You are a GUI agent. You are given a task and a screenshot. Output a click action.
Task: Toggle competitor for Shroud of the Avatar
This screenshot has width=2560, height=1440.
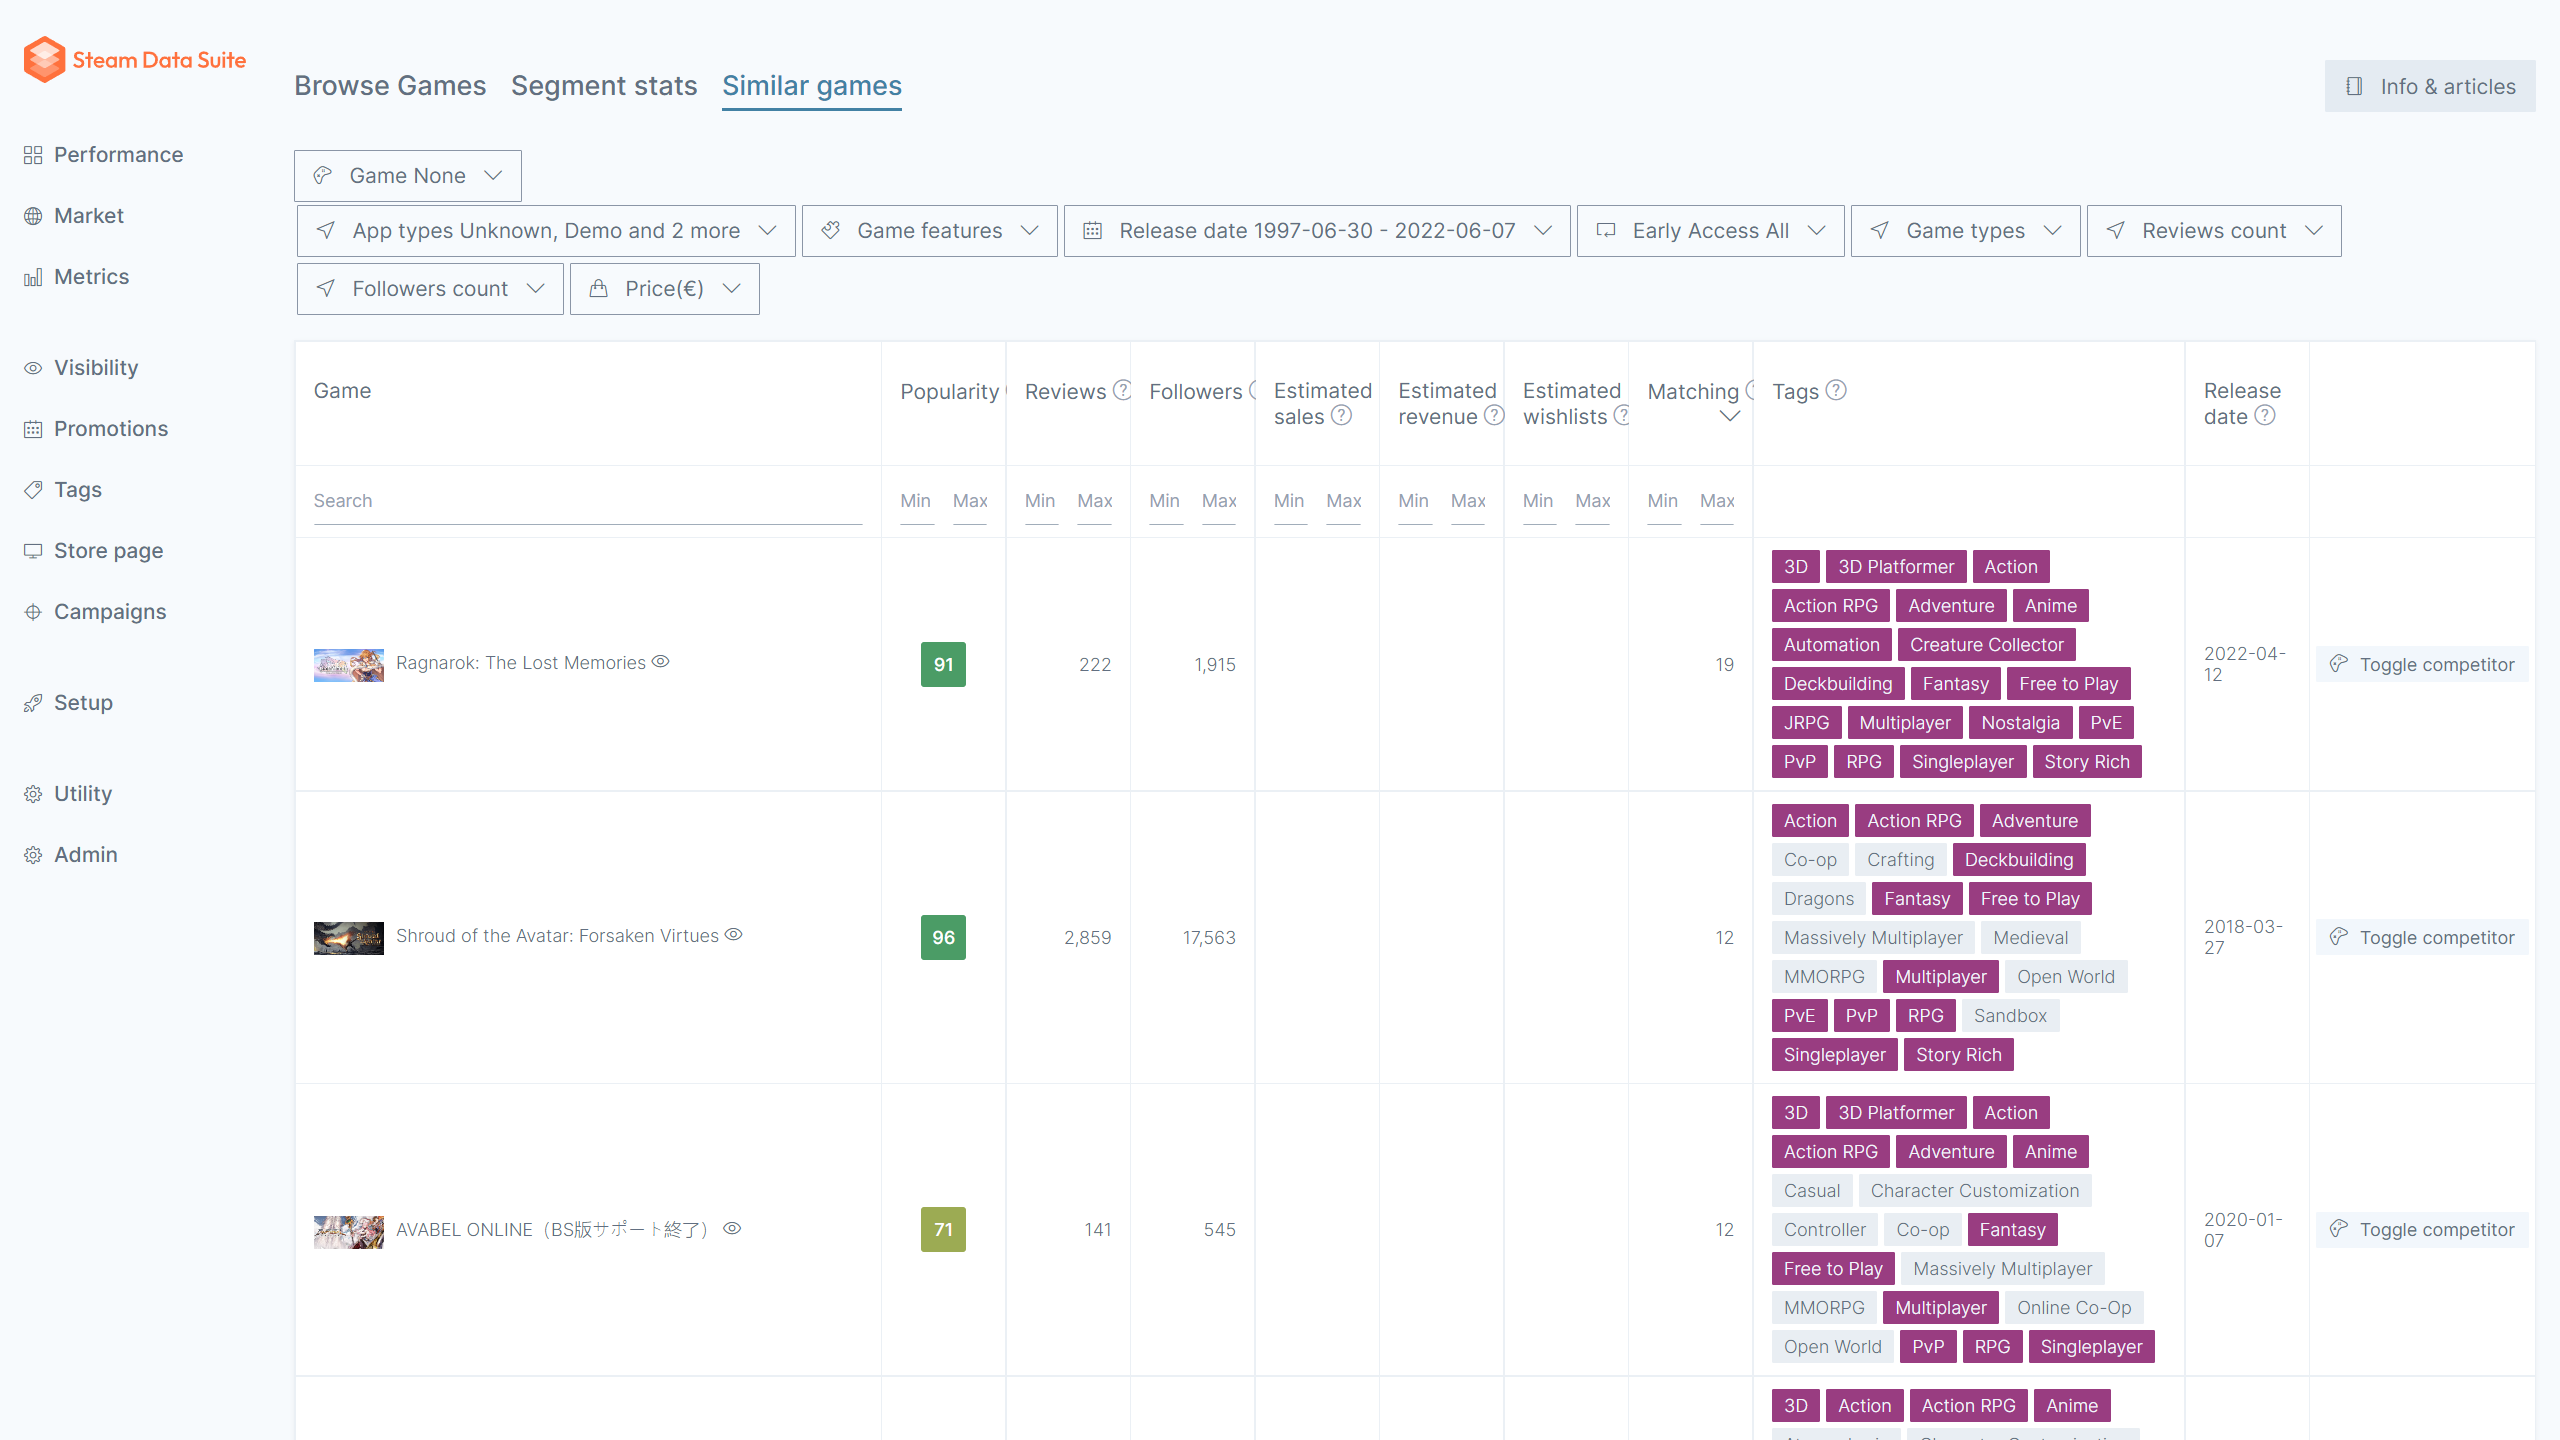[x=2422, y=938]
